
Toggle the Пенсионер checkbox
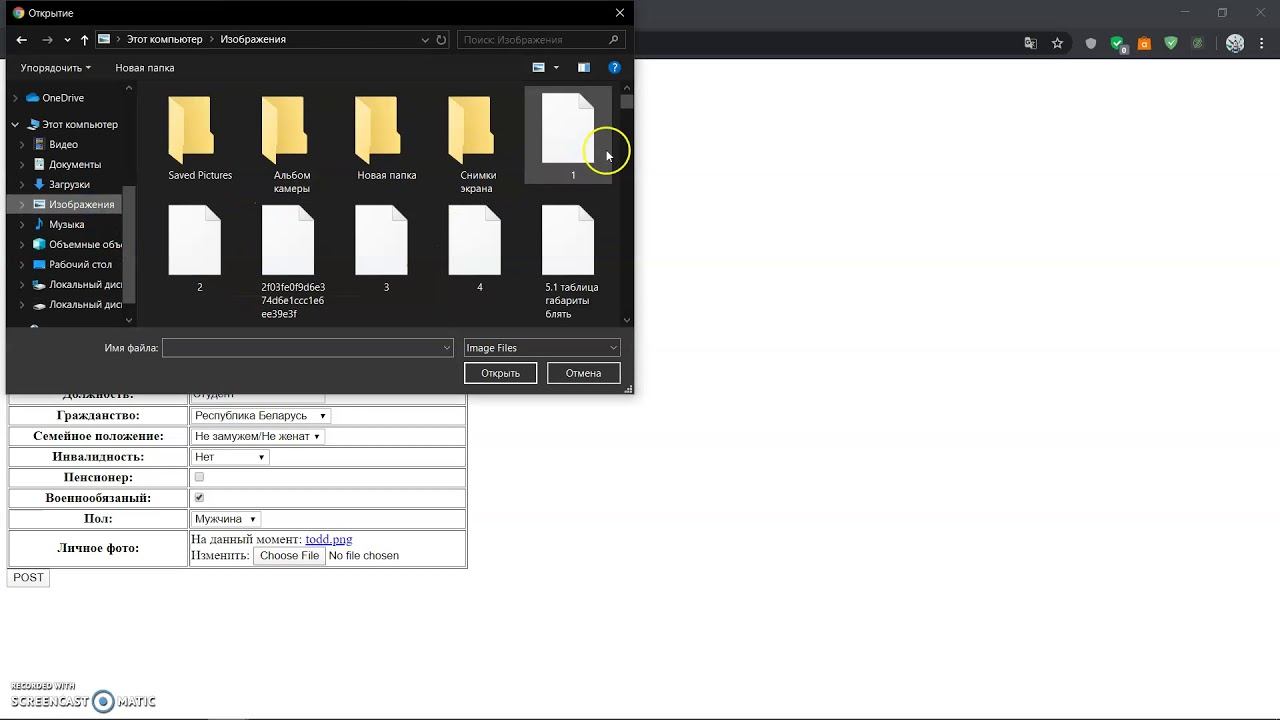[x=199, y=477]
